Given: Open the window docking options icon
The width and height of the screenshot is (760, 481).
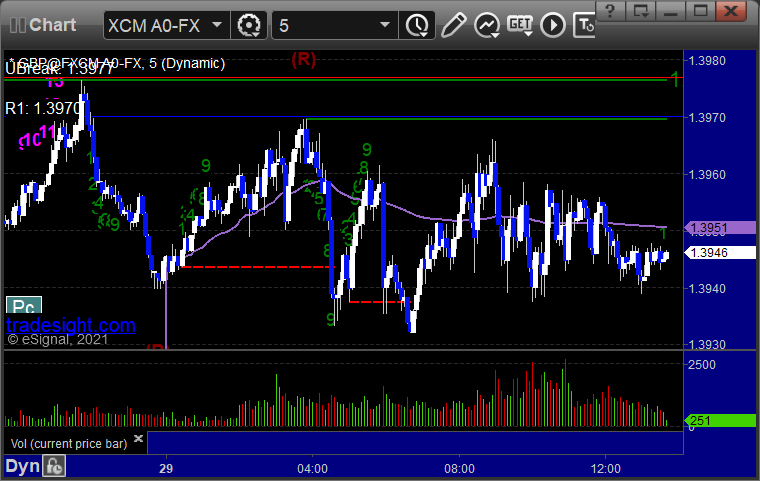Looking at the screenshot, I should click(x=640, y=11).
